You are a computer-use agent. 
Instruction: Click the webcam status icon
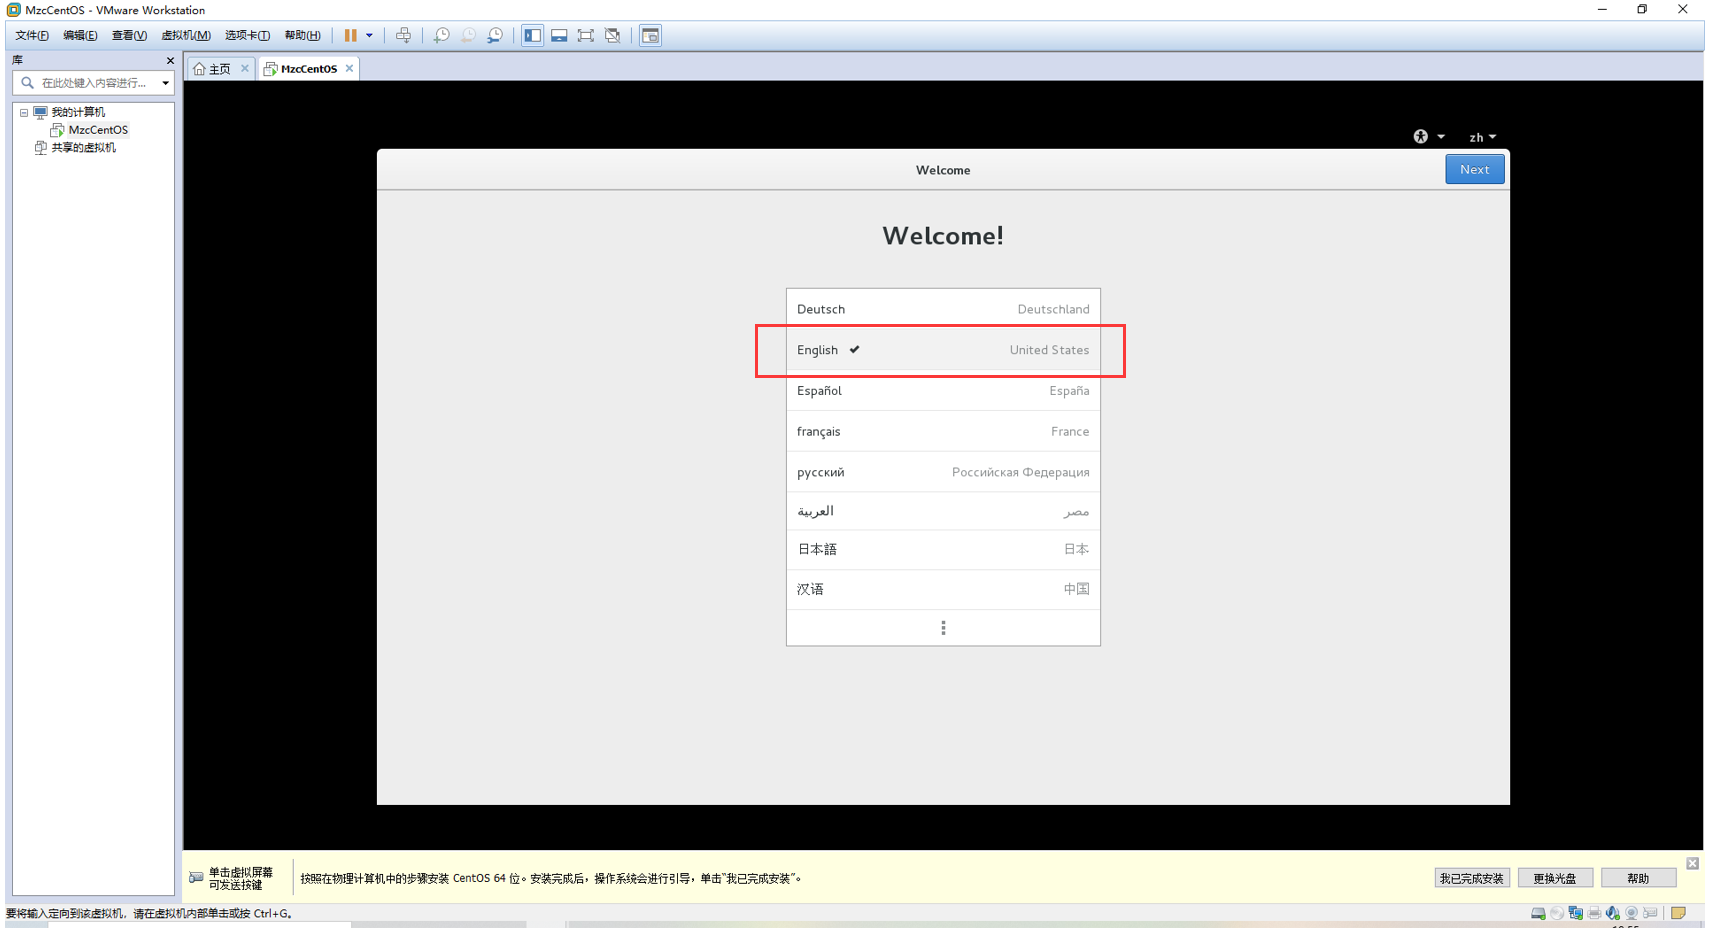coord(1632,915)
